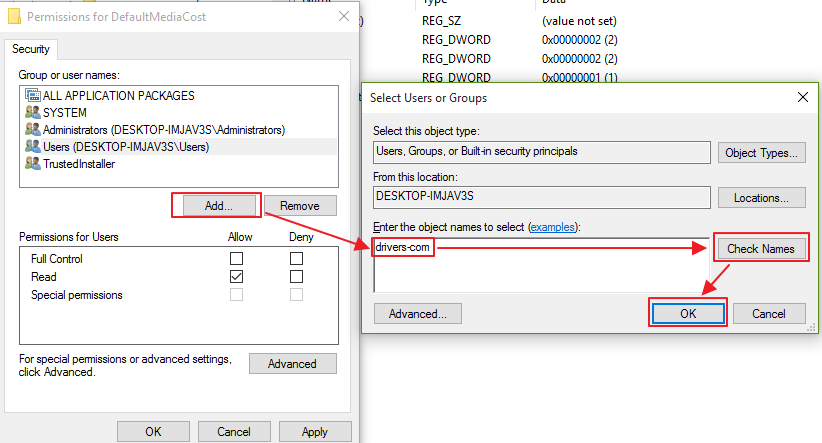Viewport: 822px width, 443px height.
Task: Click the SYSTEM user group icon
Action: coord(33,112)
